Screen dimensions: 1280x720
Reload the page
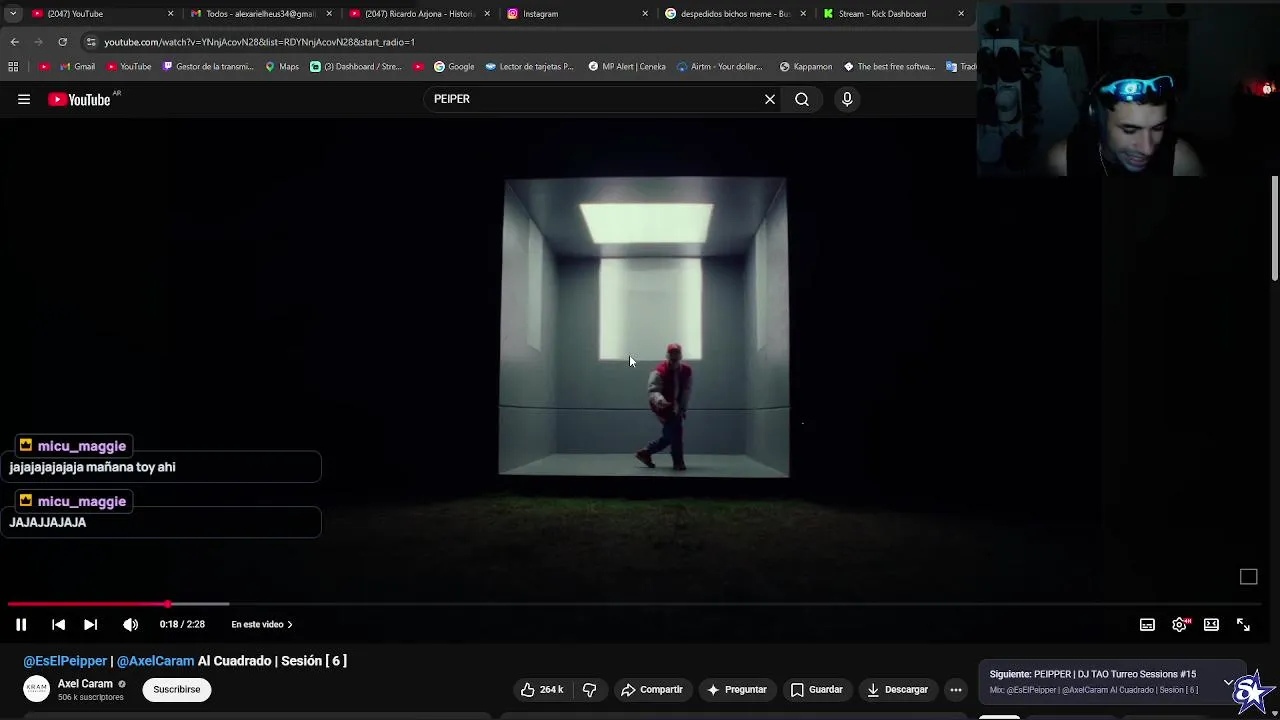(x=62, y=42)
